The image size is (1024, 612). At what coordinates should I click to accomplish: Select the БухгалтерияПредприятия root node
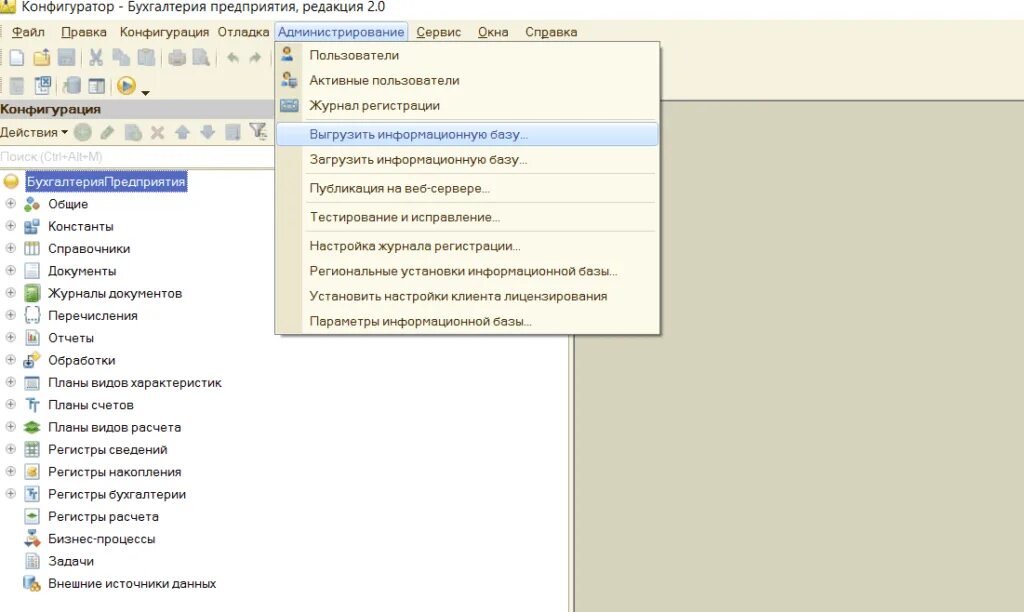pos(106,182)
